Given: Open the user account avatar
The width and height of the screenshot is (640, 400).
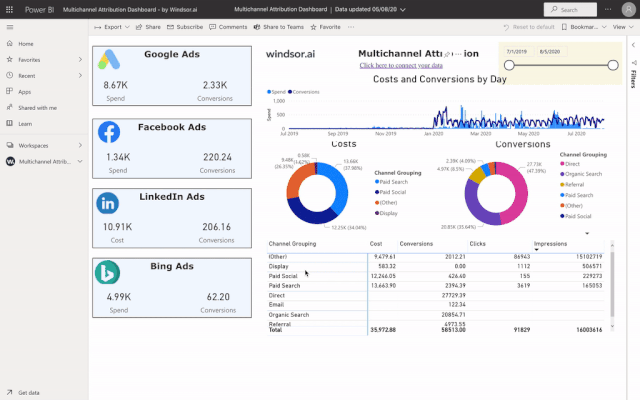Looking at the screenshot, I should coord(629,9).
